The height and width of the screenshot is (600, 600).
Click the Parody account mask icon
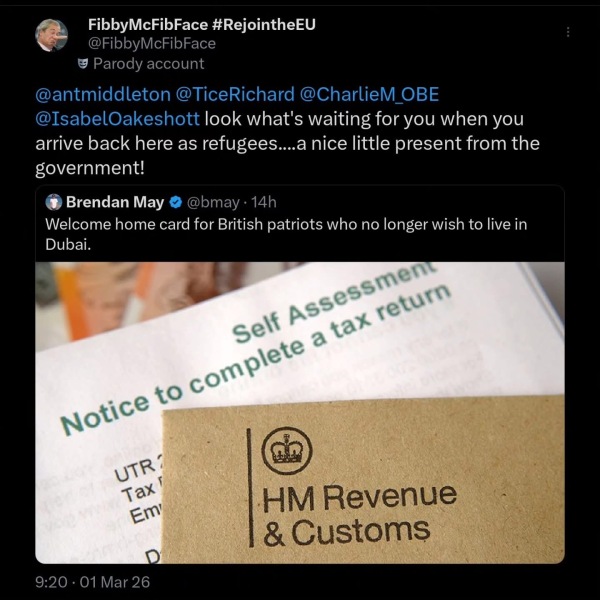tap(84, 64)
